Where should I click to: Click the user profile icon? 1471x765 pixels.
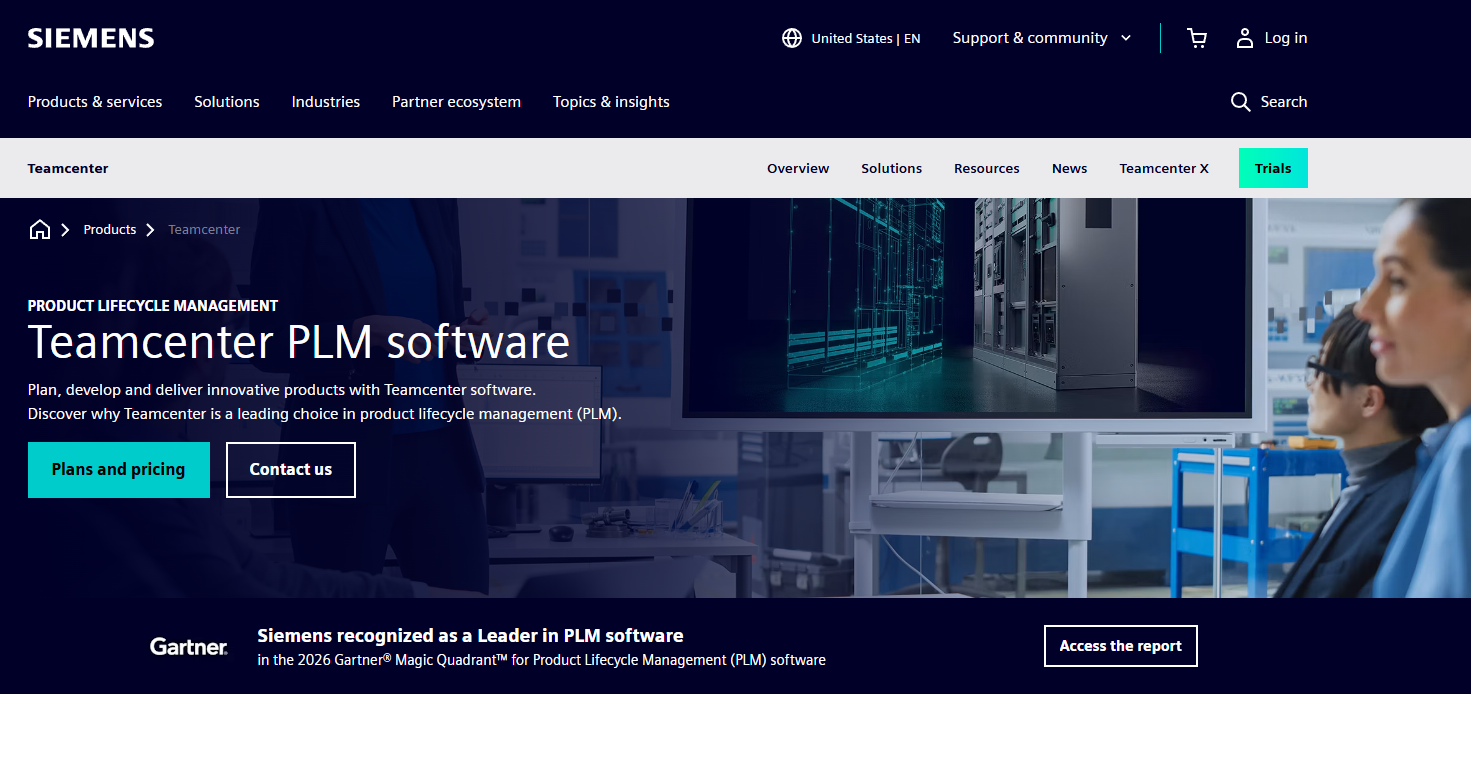tap(1245, 38)
